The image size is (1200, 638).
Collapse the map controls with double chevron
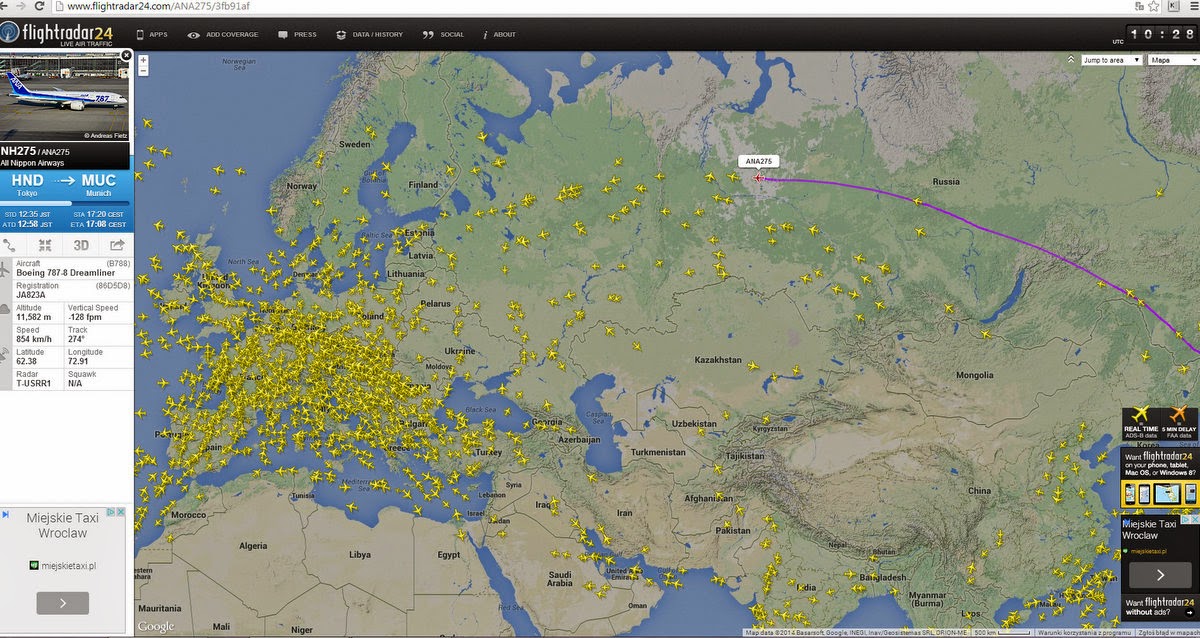(1073, 60)
